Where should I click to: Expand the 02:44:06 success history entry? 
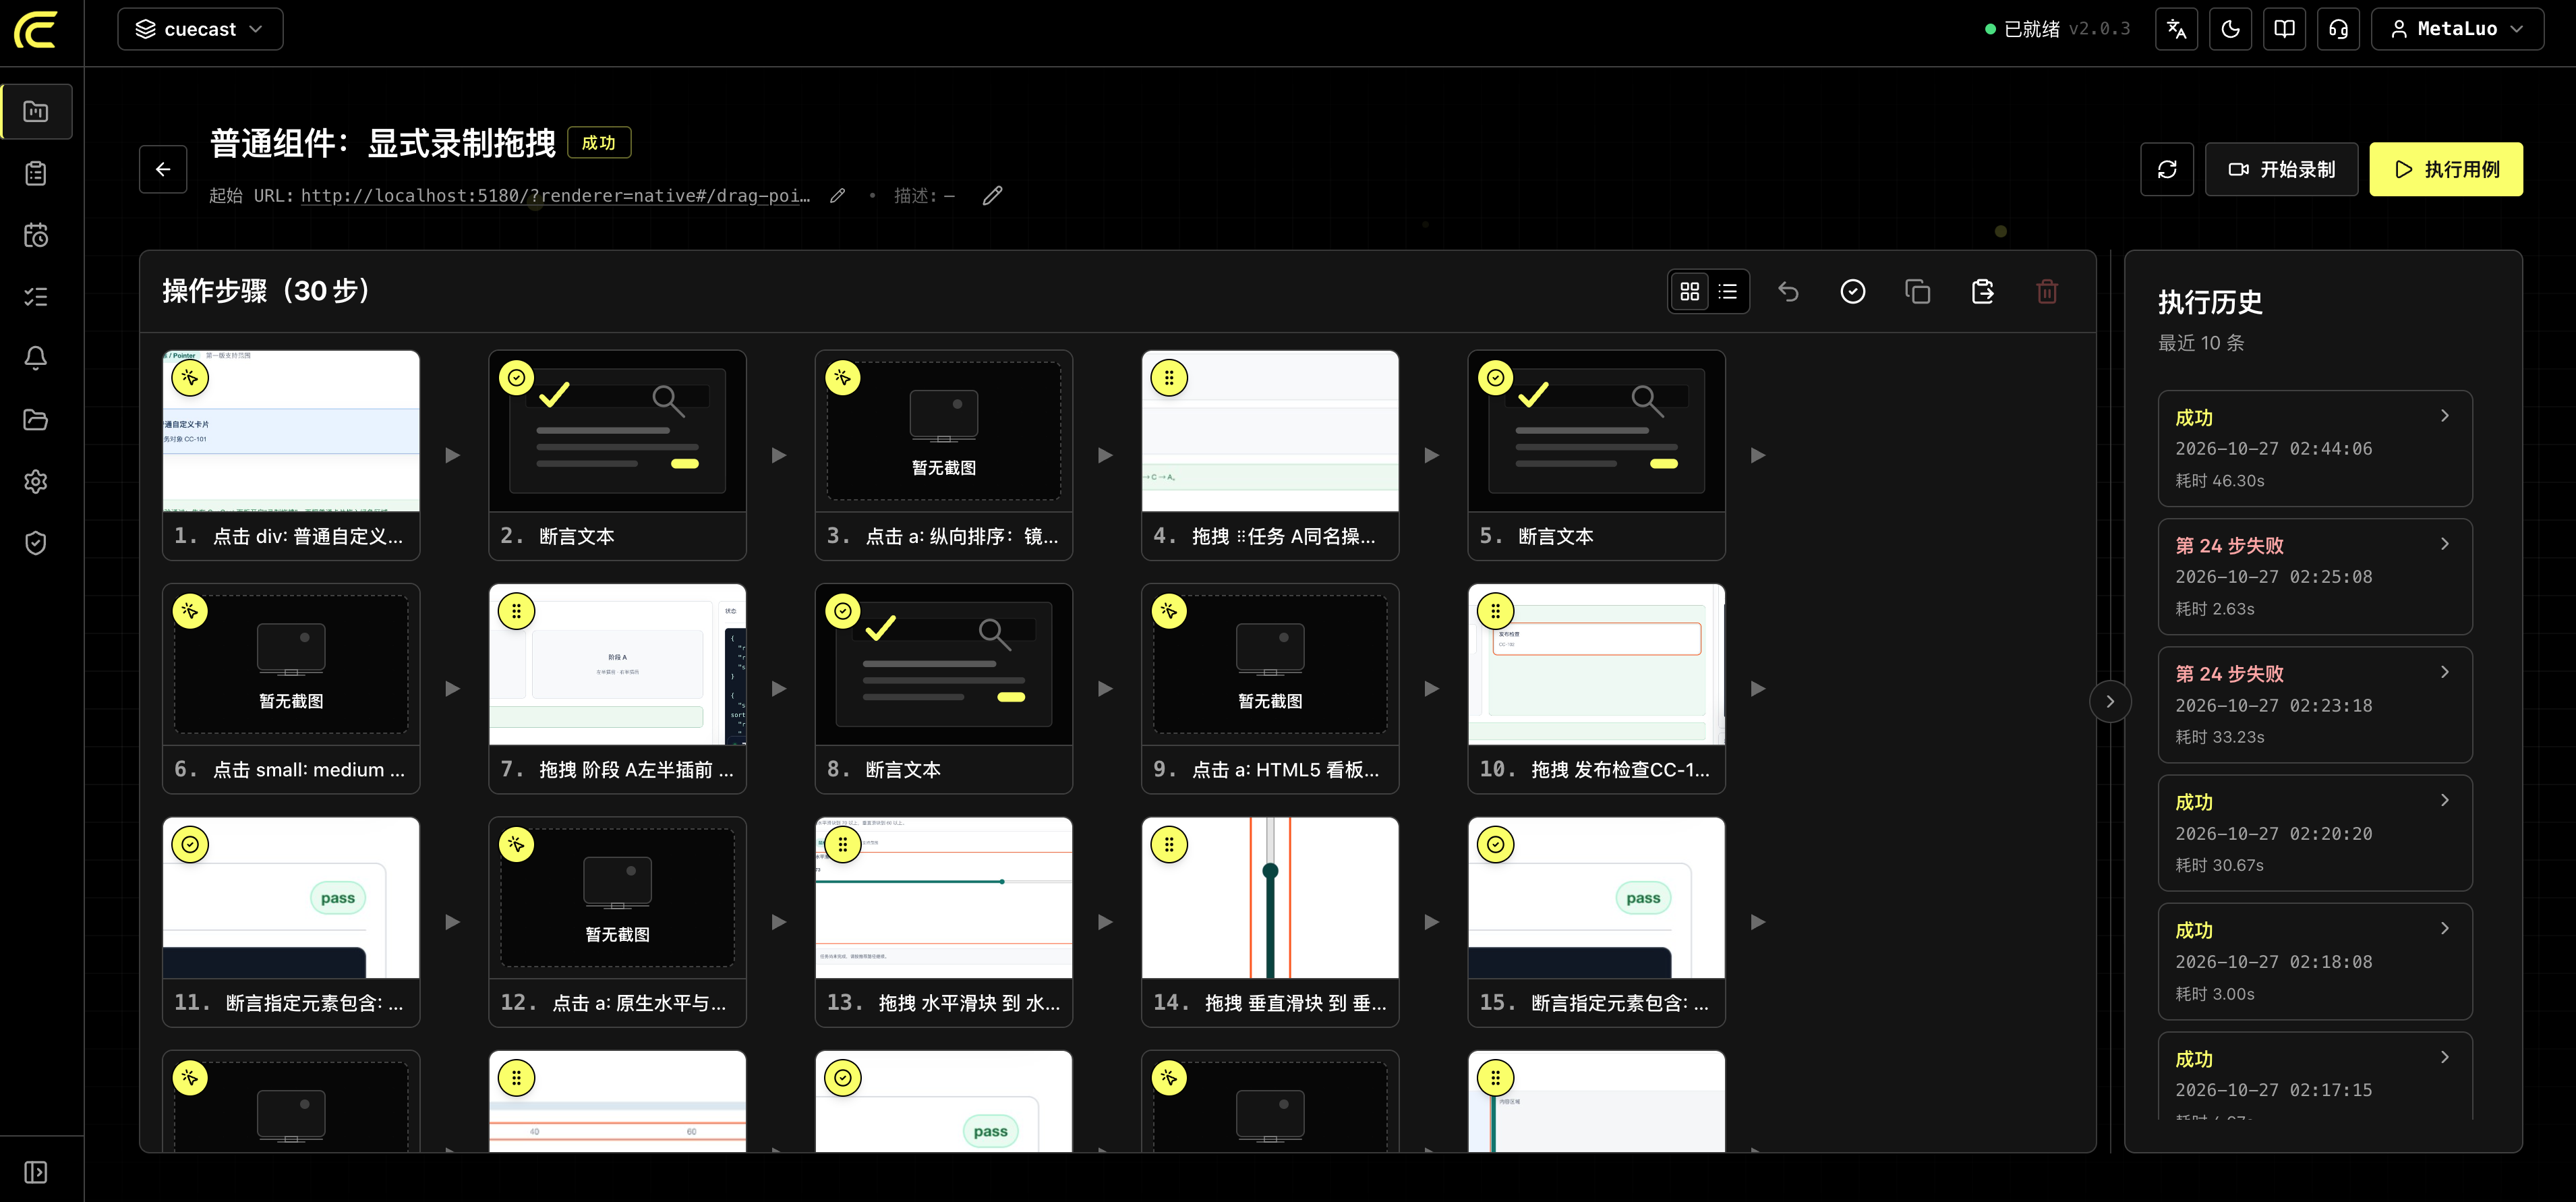(x=2315, y=449)
